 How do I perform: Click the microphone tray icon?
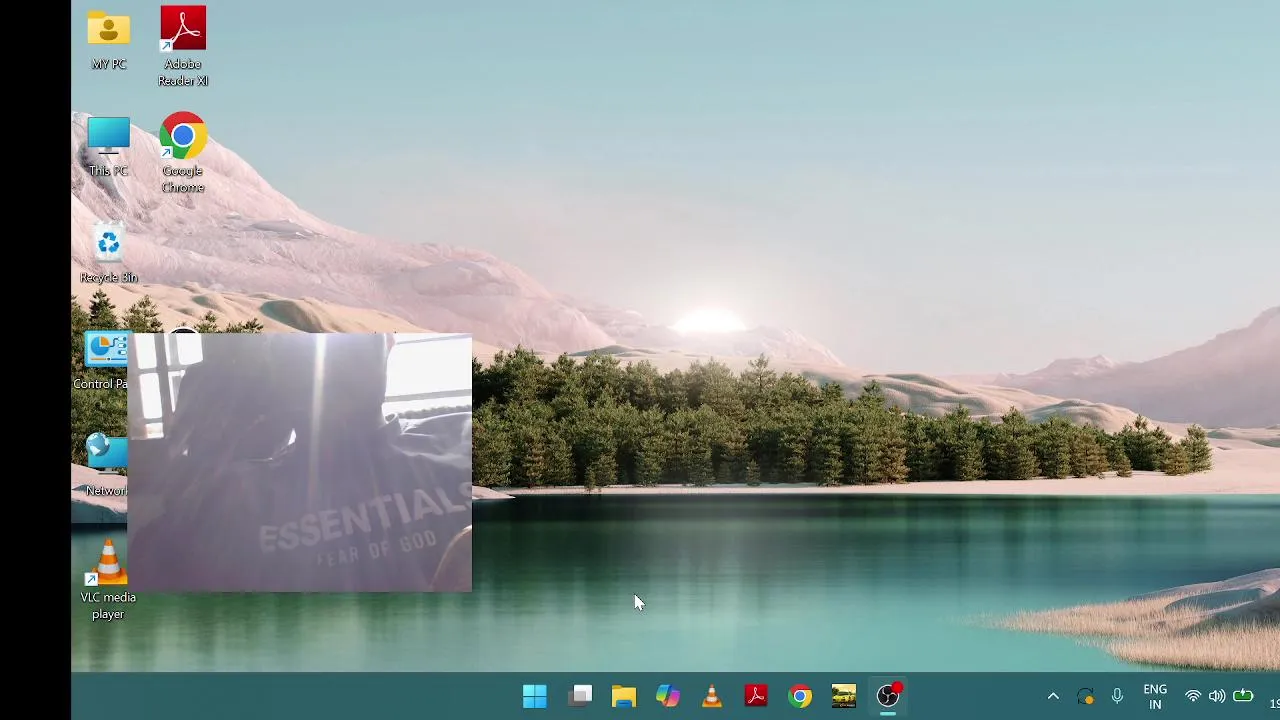pos(1118,696)
